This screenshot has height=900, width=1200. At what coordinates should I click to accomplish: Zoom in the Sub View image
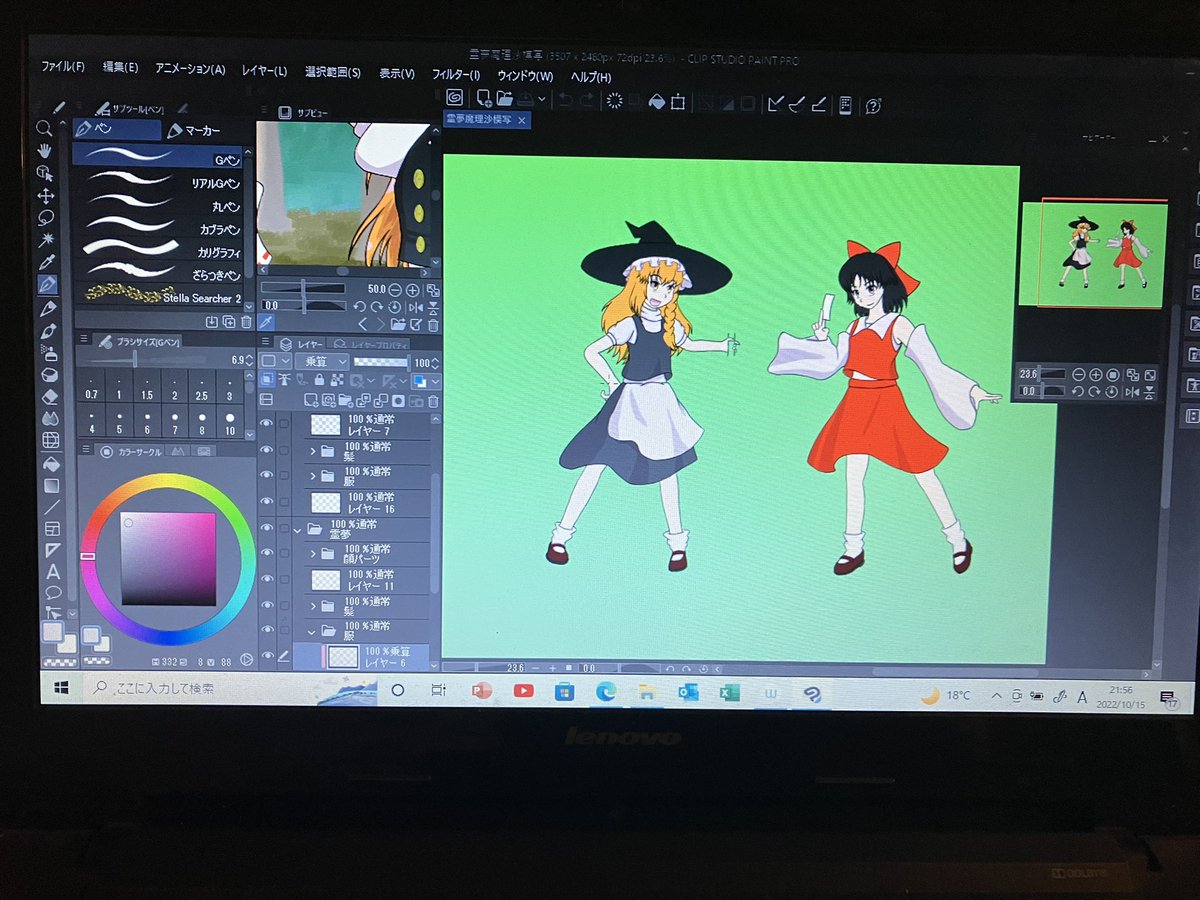pyautogui.click(x=412, y=290)
